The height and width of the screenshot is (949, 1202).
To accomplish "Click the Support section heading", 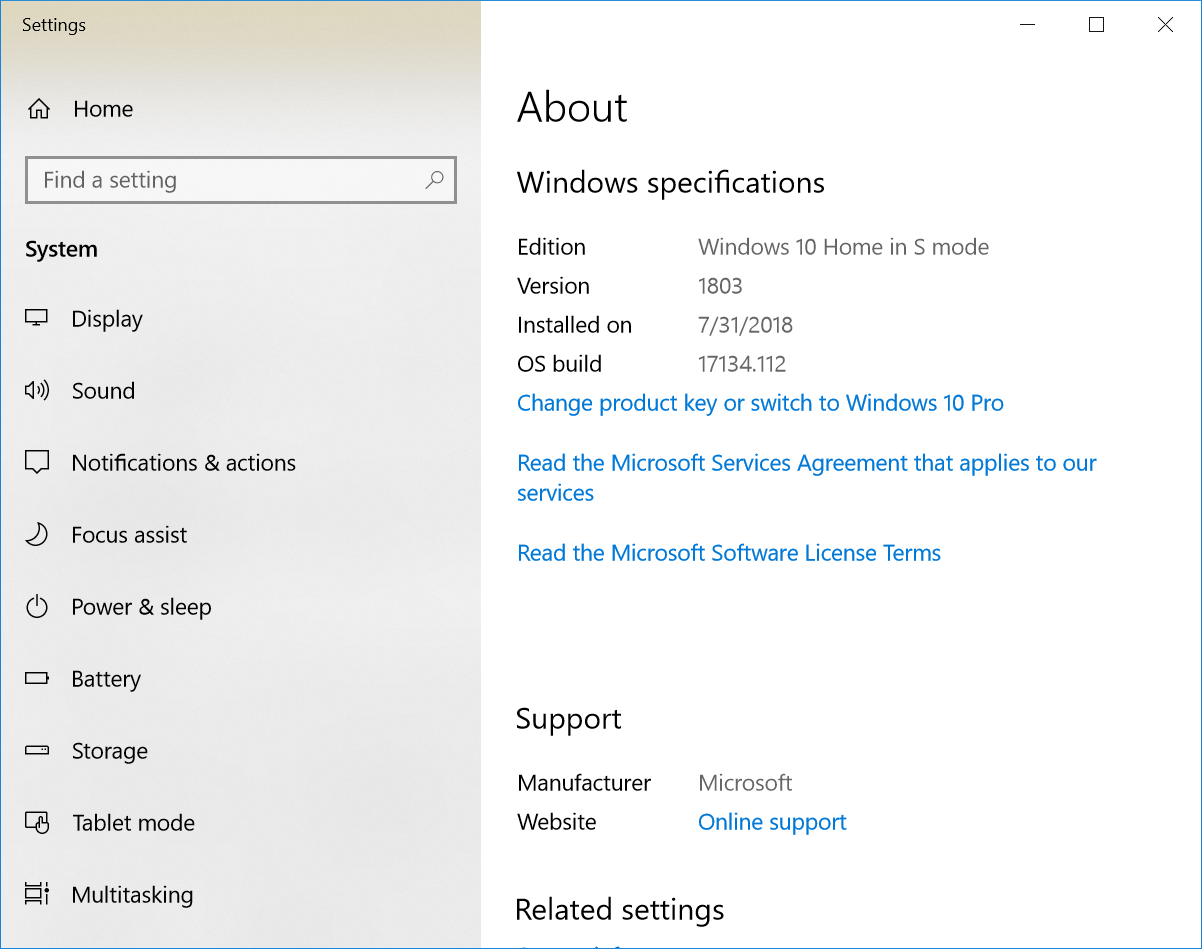I will pos(569,720).
